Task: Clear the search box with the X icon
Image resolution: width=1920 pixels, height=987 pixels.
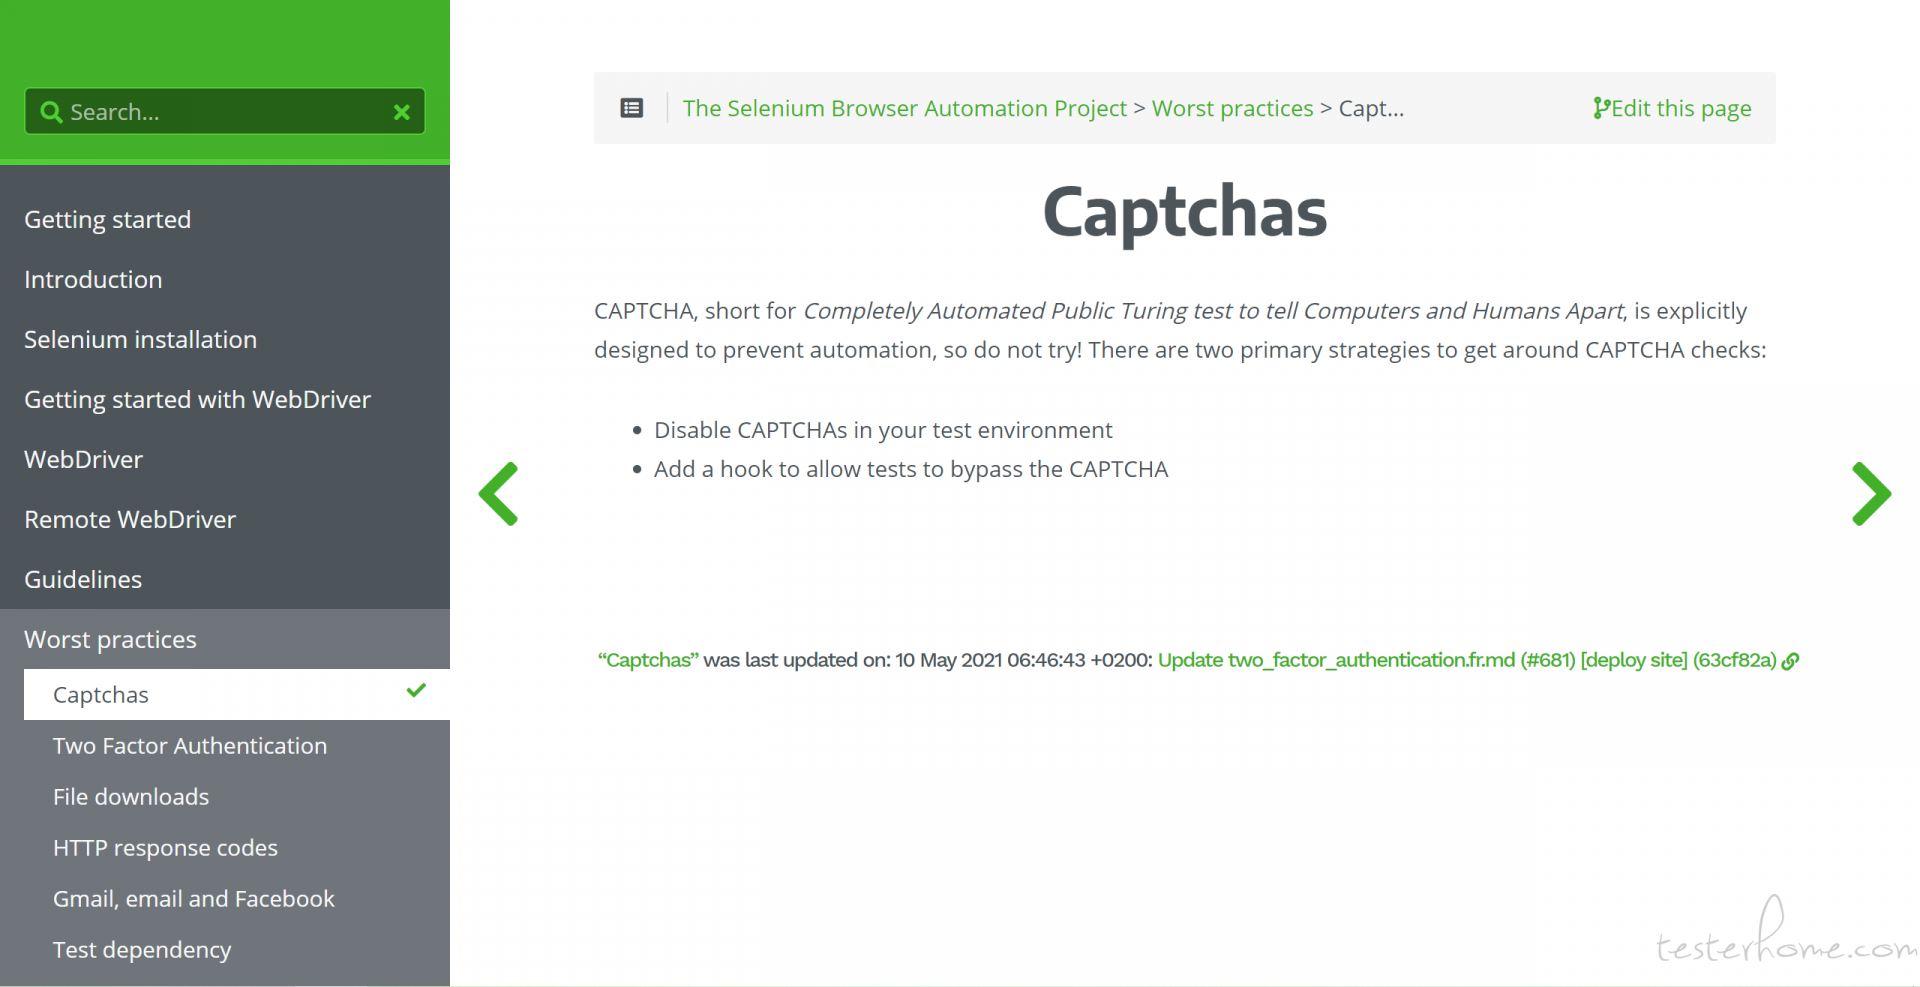Action: click(x=402, y=112)
